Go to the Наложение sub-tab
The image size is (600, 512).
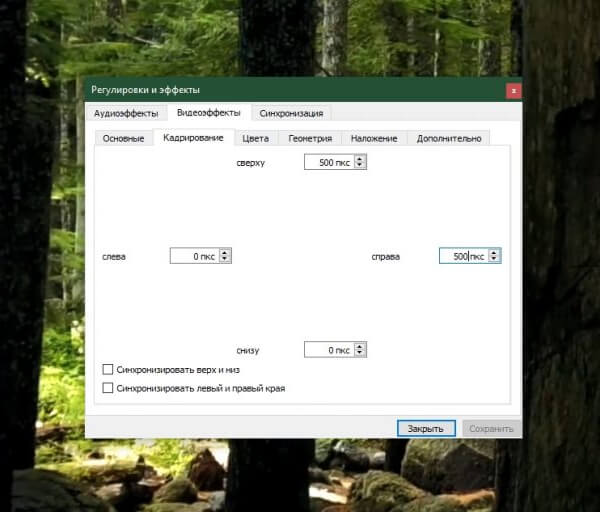point(374,138)
